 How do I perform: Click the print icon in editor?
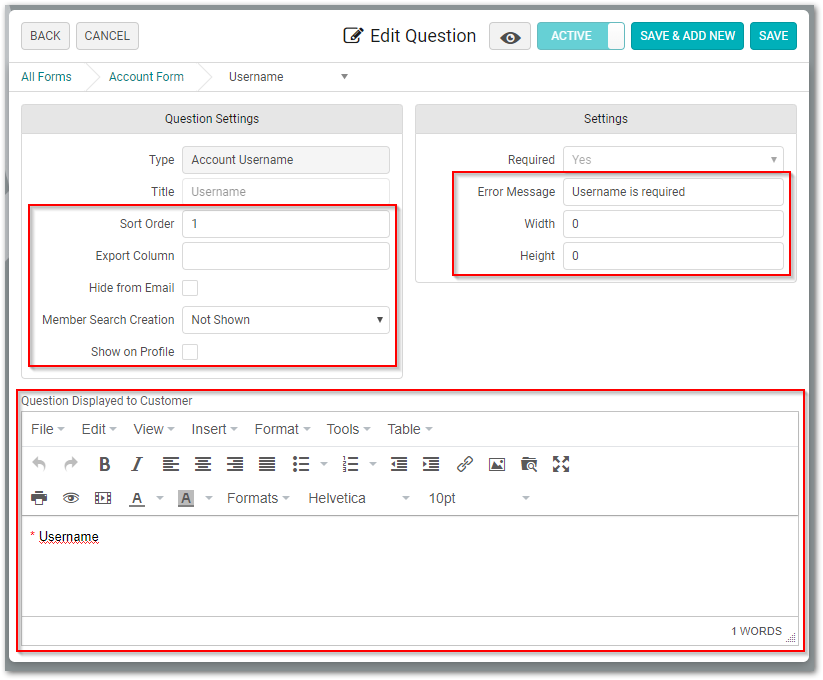click(x=39, y=498)
